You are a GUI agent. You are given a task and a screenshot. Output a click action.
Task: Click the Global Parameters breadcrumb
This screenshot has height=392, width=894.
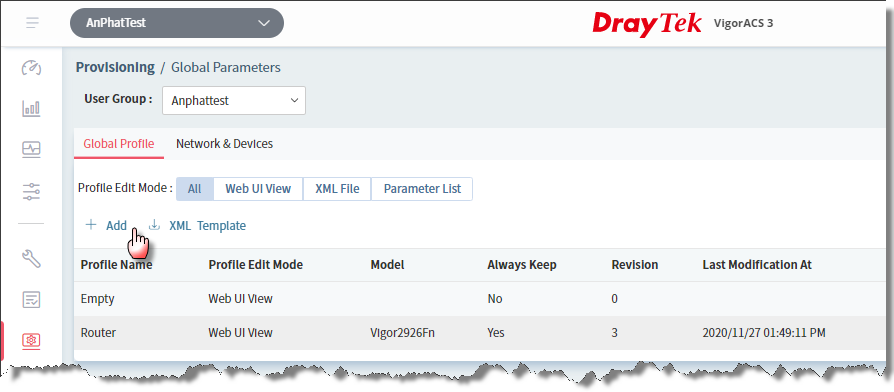click(x=226, y=67)
